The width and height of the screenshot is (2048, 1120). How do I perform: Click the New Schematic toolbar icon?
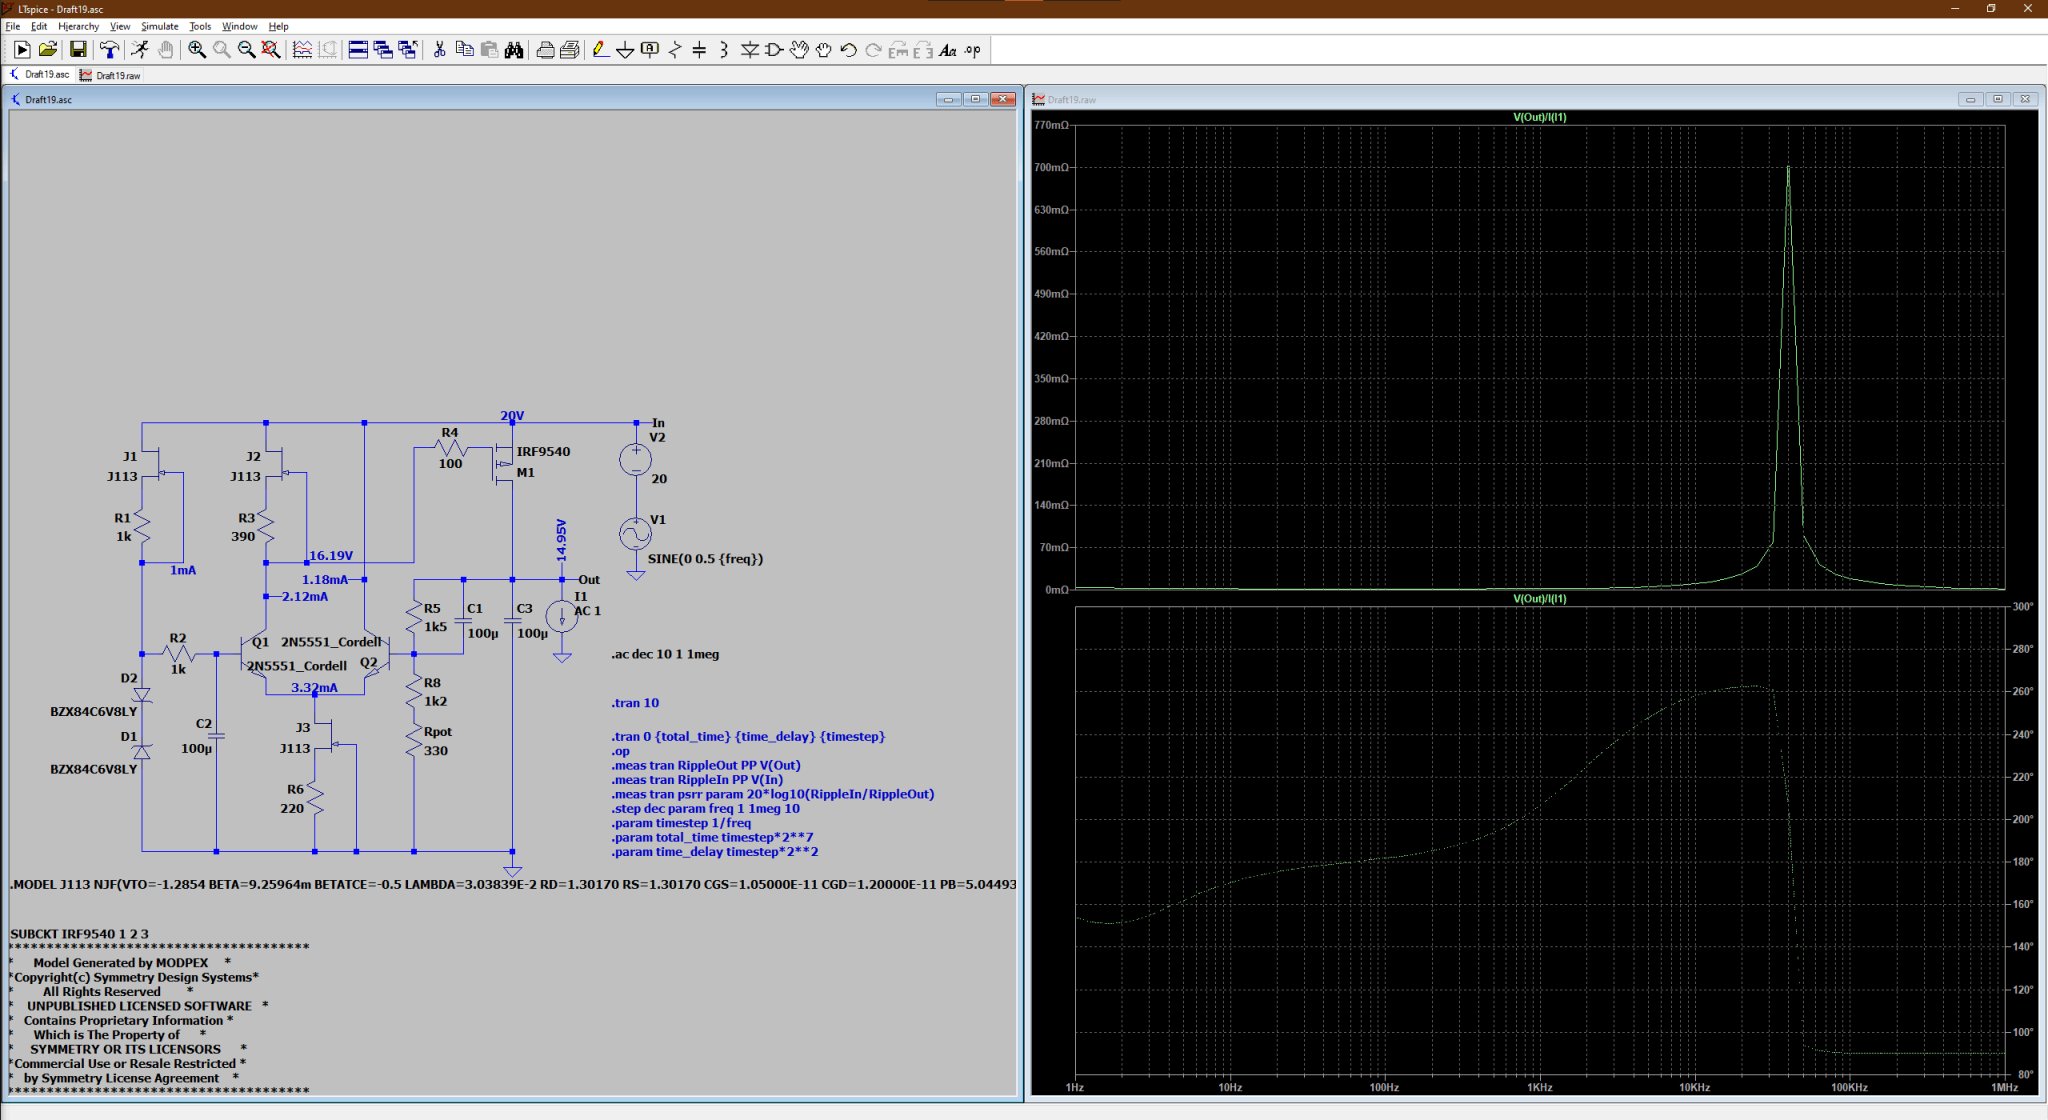pos(22,50)
